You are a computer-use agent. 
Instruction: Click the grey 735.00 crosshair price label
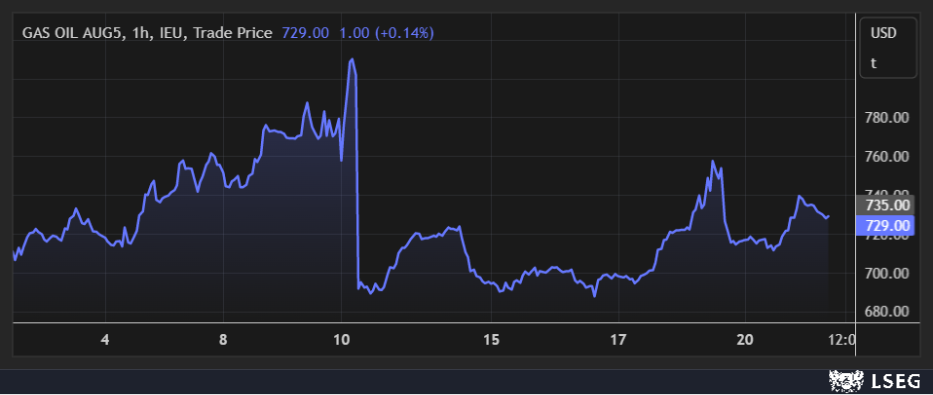tap(885, 205)
